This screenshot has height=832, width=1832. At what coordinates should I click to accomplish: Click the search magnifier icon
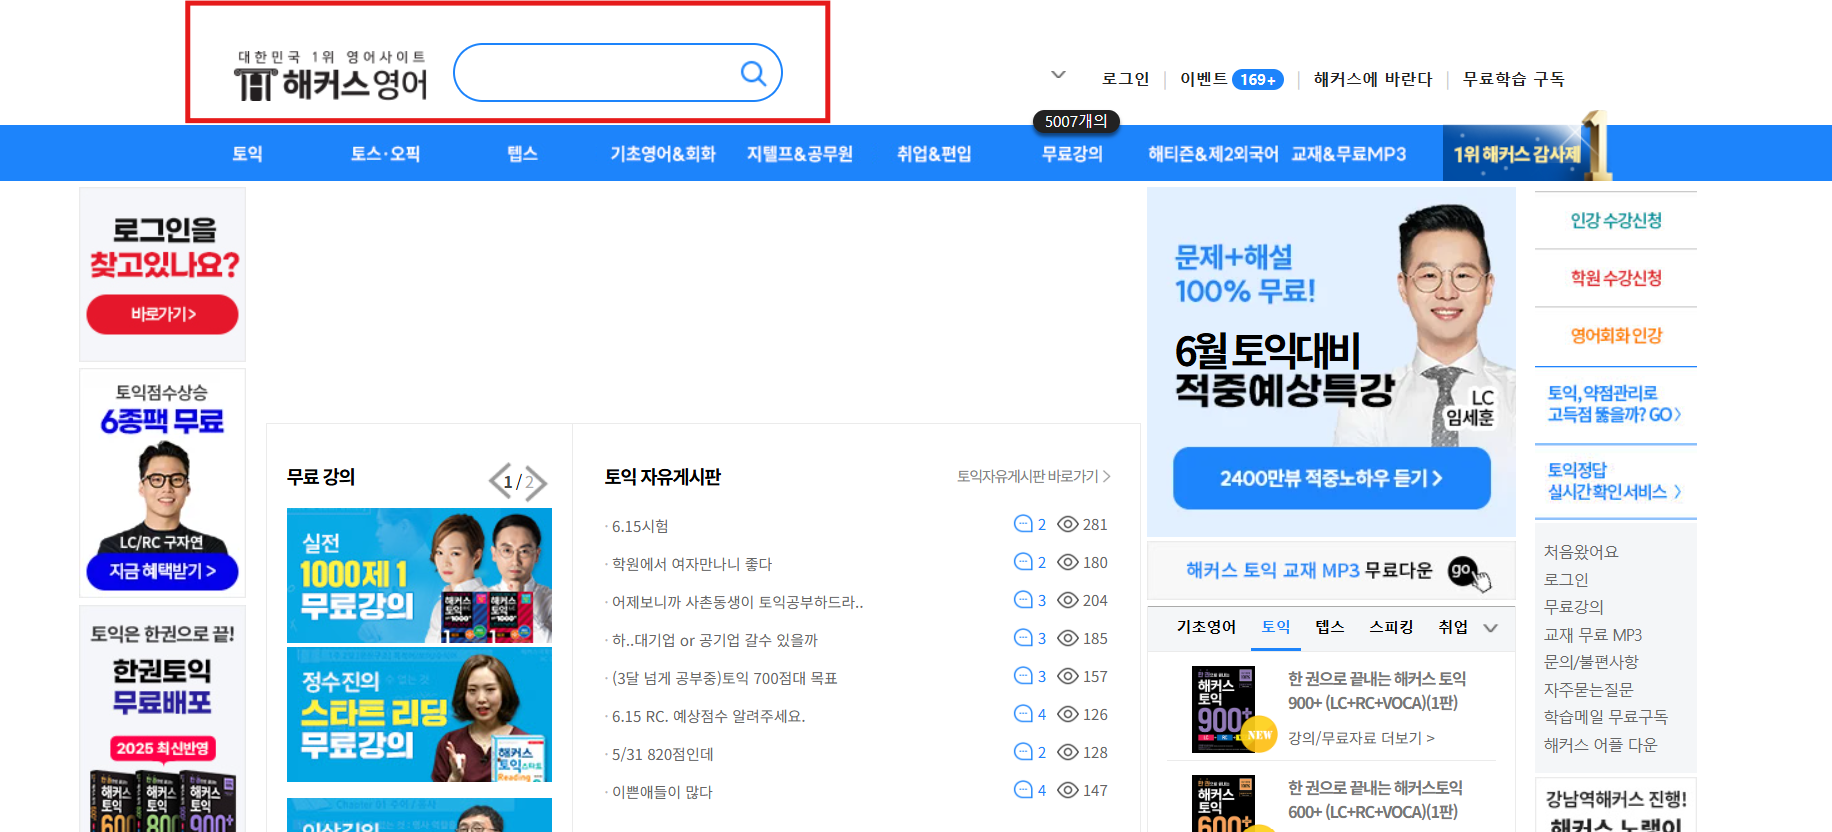[x=753, y=73]
